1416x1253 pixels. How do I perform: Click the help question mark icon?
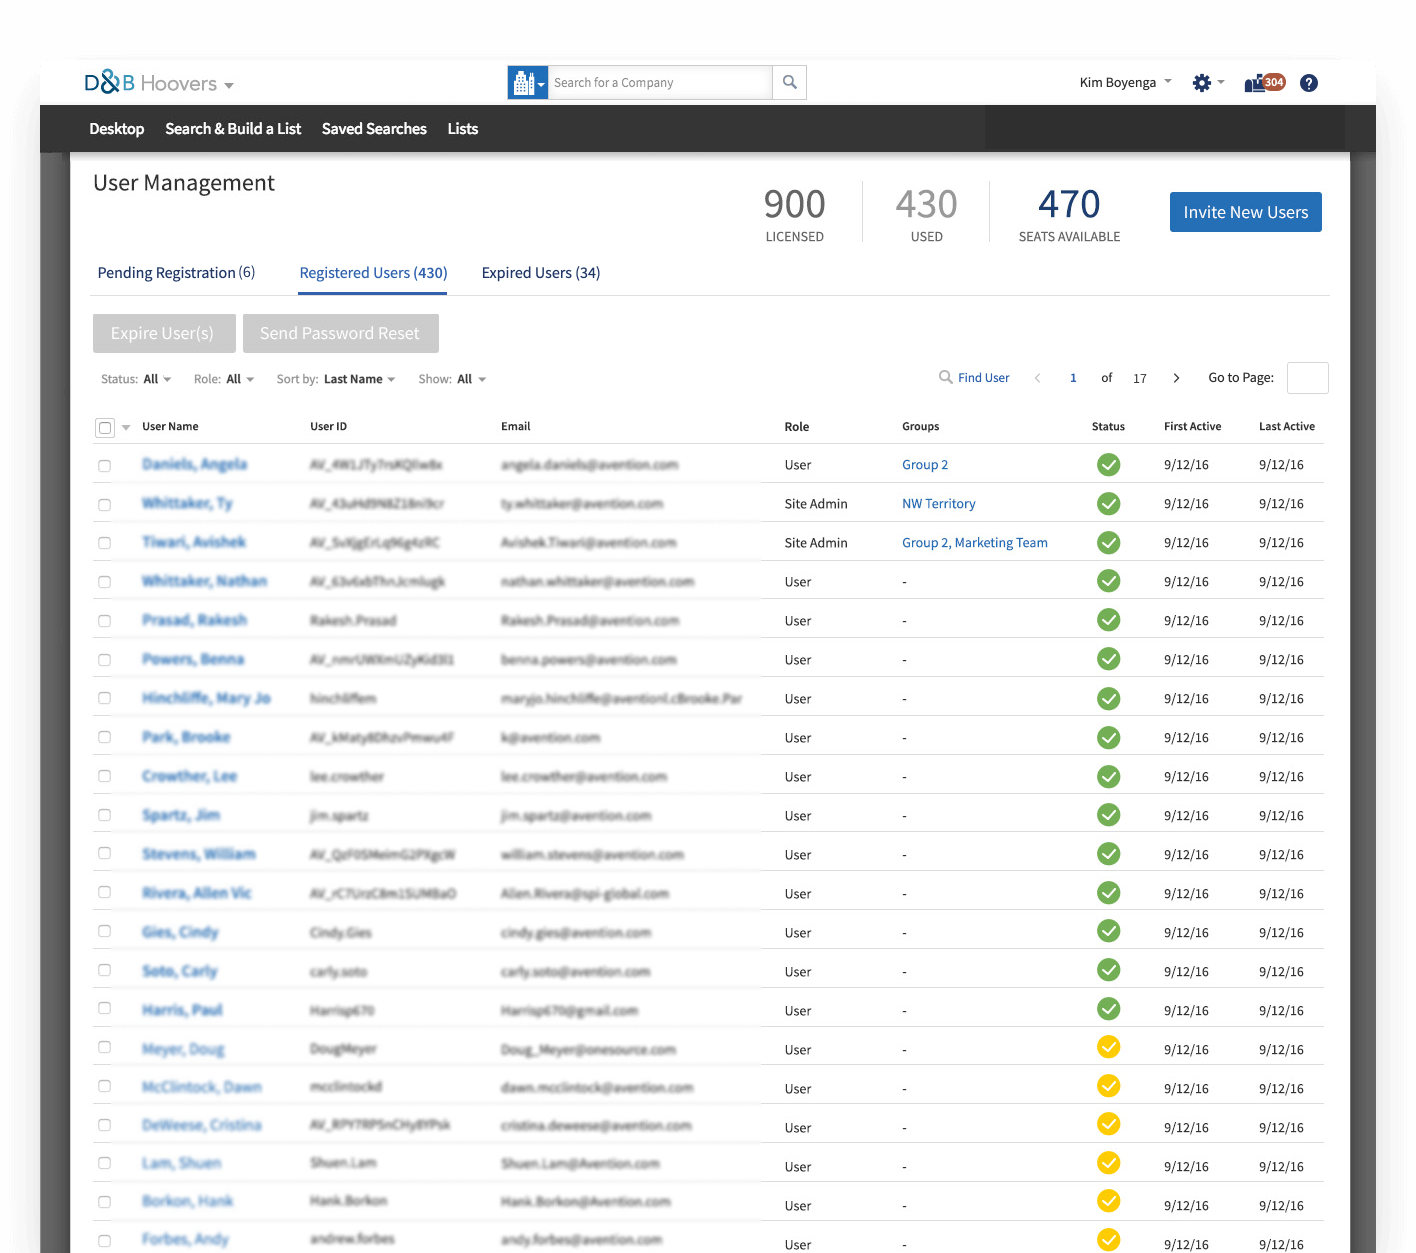1308,83
